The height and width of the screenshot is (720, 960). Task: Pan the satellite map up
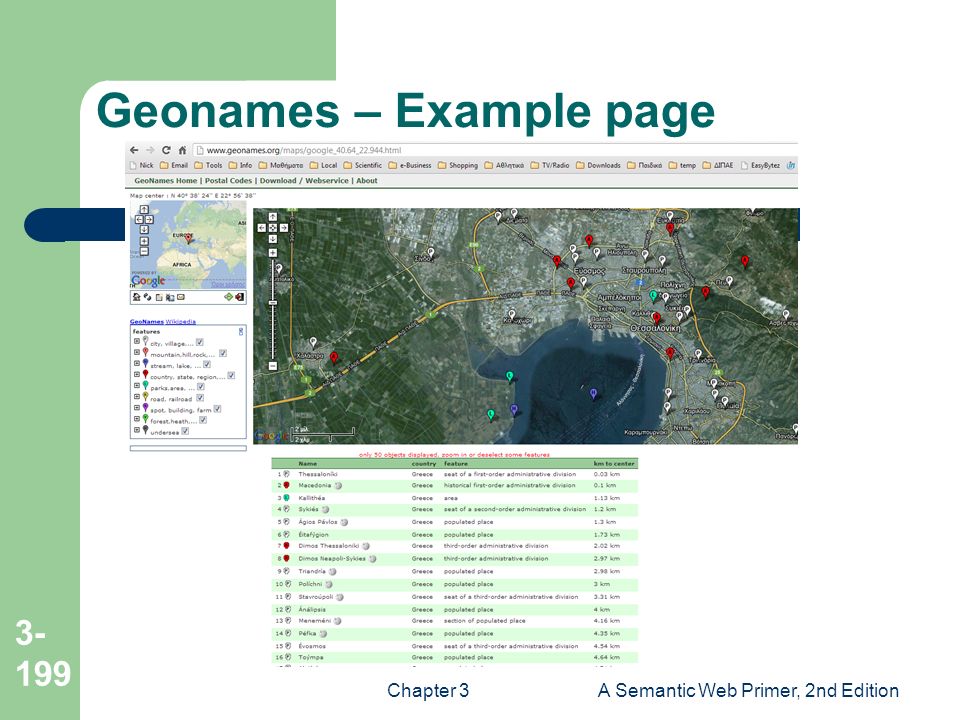click(x=272, y=217)
